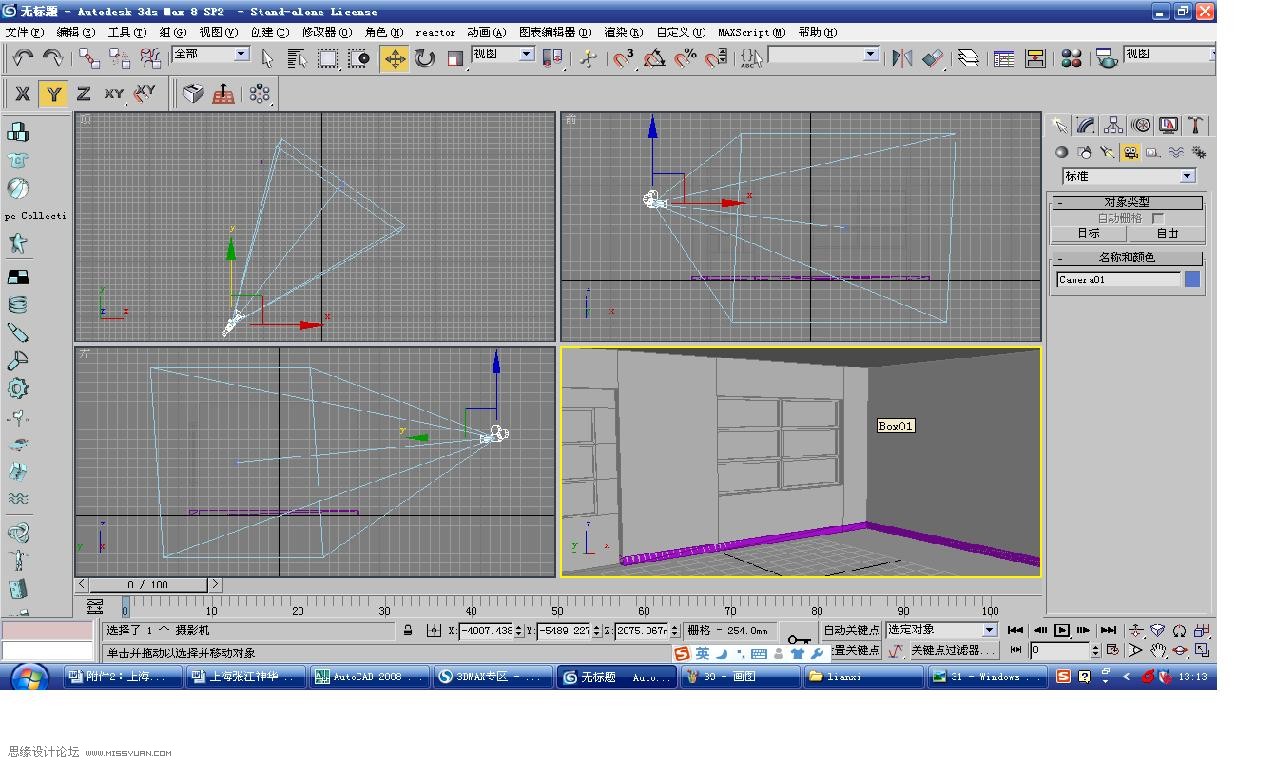
Task: Click the Camera01 name field
Action: pyautogui.click(x=1118, y=280)
